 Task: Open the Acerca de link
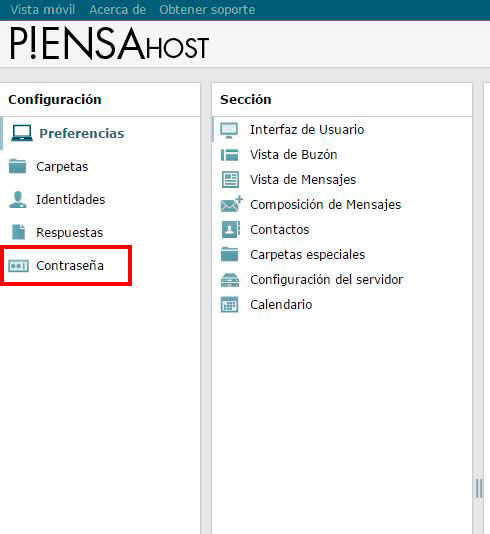[x=117, y=10]
